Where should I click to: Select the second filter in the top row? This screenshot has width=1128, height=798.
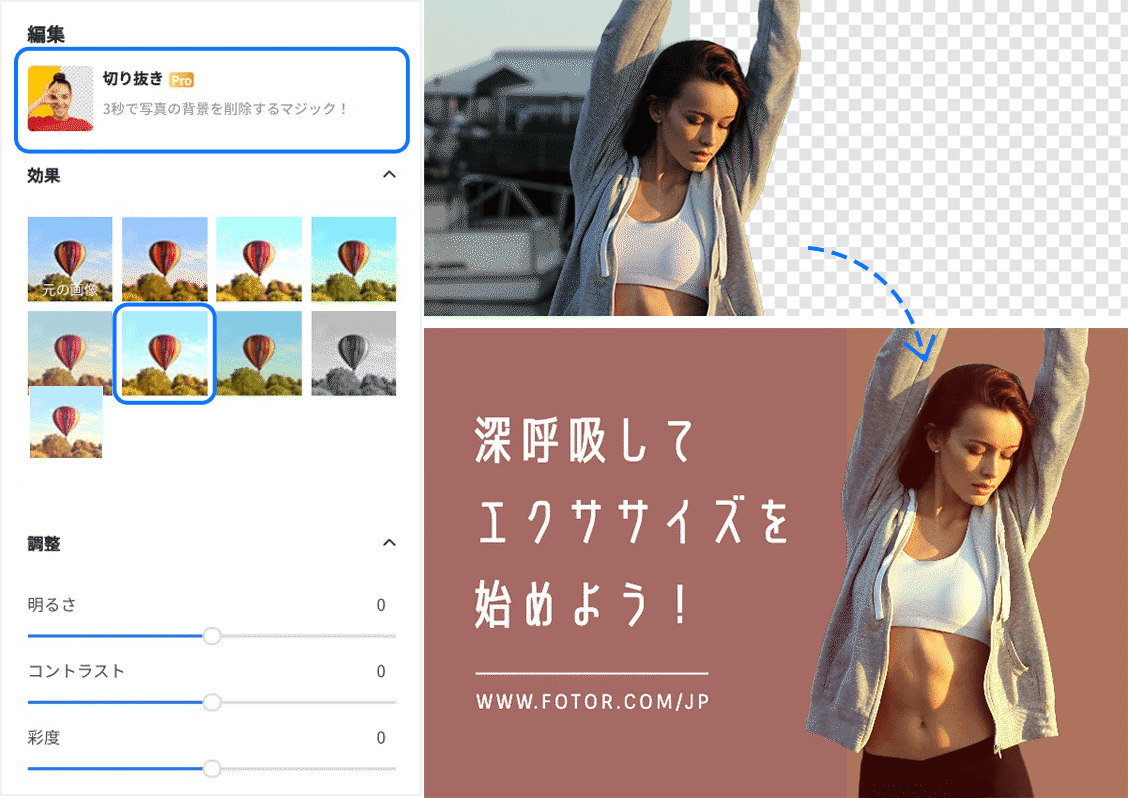[164, 258]
